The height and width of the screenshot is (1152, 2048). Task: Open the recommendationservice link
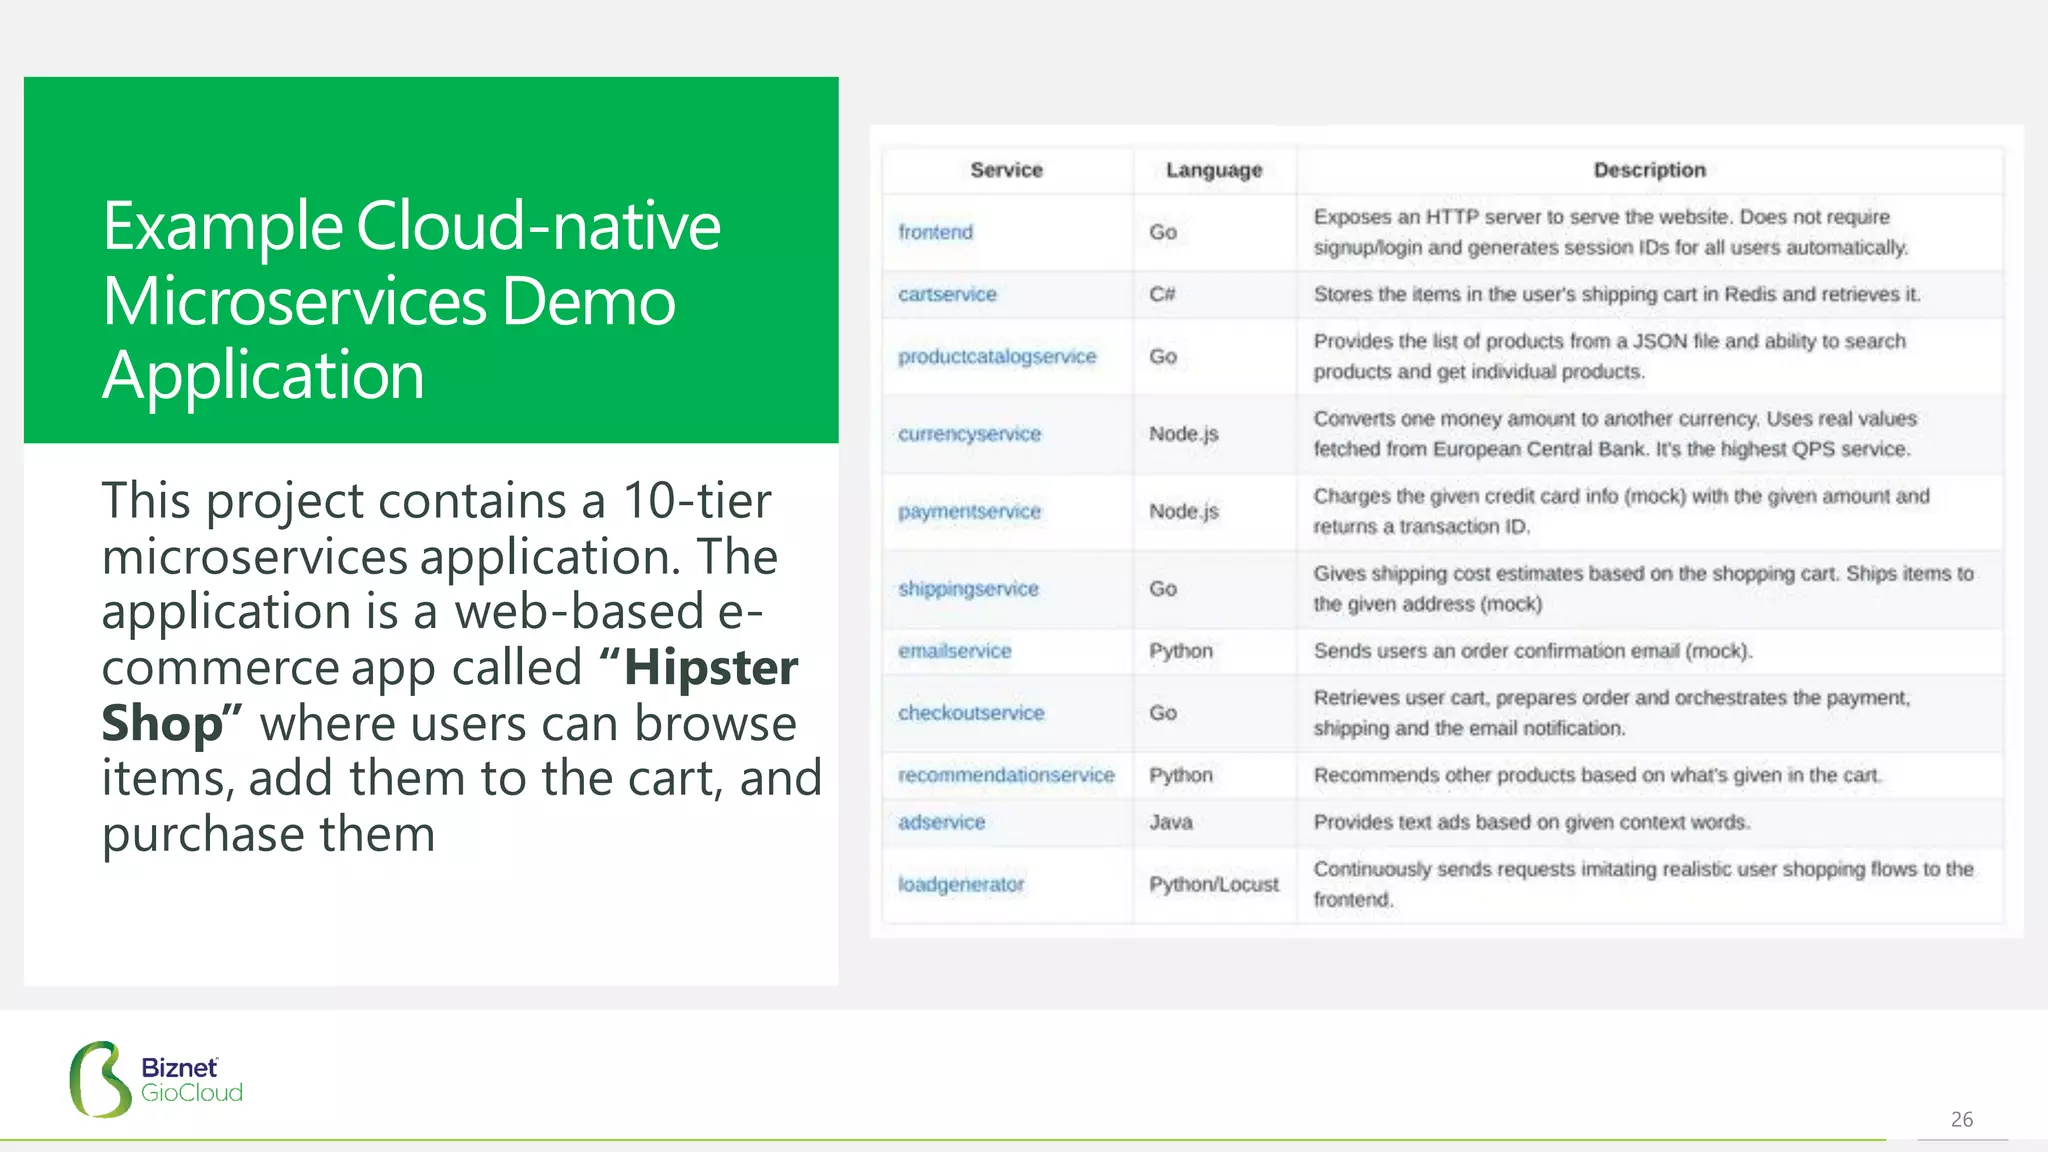point(1006,775)
